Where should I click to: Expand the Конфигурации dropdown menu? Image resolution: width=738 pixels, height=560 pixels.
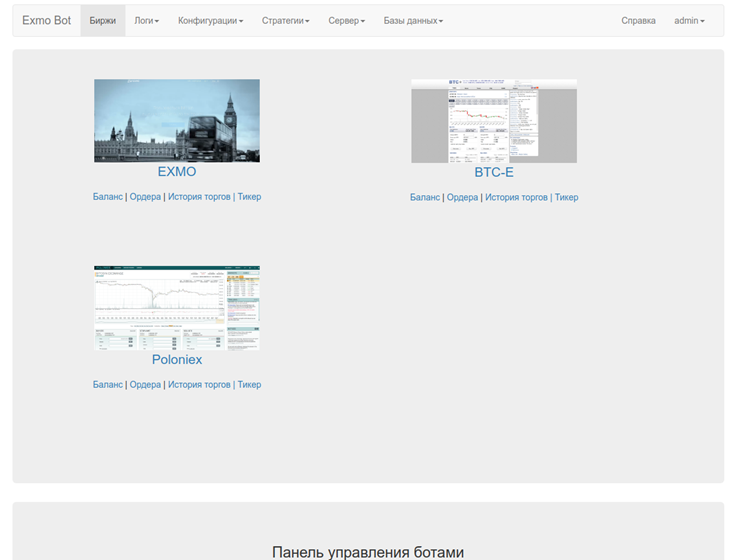point(210,21)
